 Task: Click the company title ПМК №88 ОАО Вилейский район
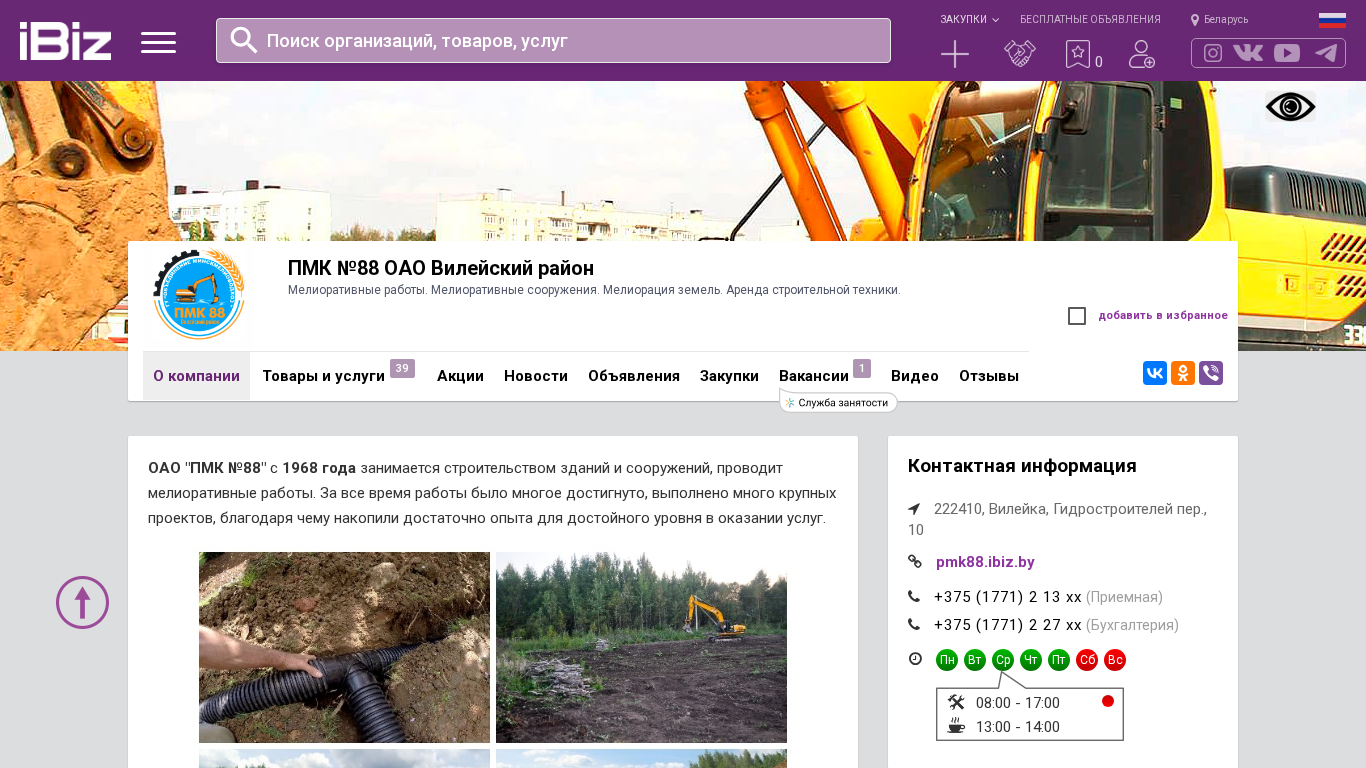coord(441,268)
